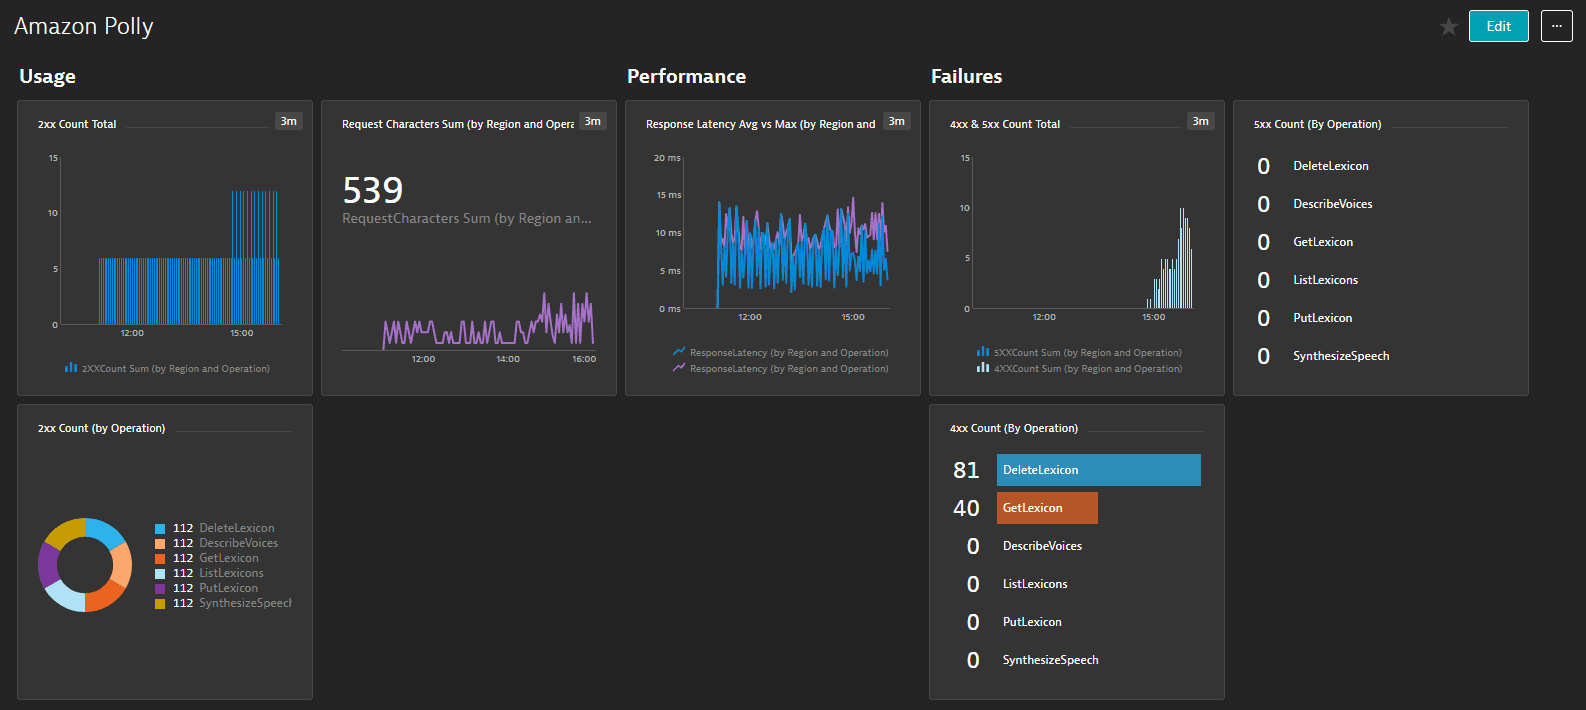Open the more options ellipsis menu
The height and width of the screenshot is (710, 1586).
(1557, 26)
